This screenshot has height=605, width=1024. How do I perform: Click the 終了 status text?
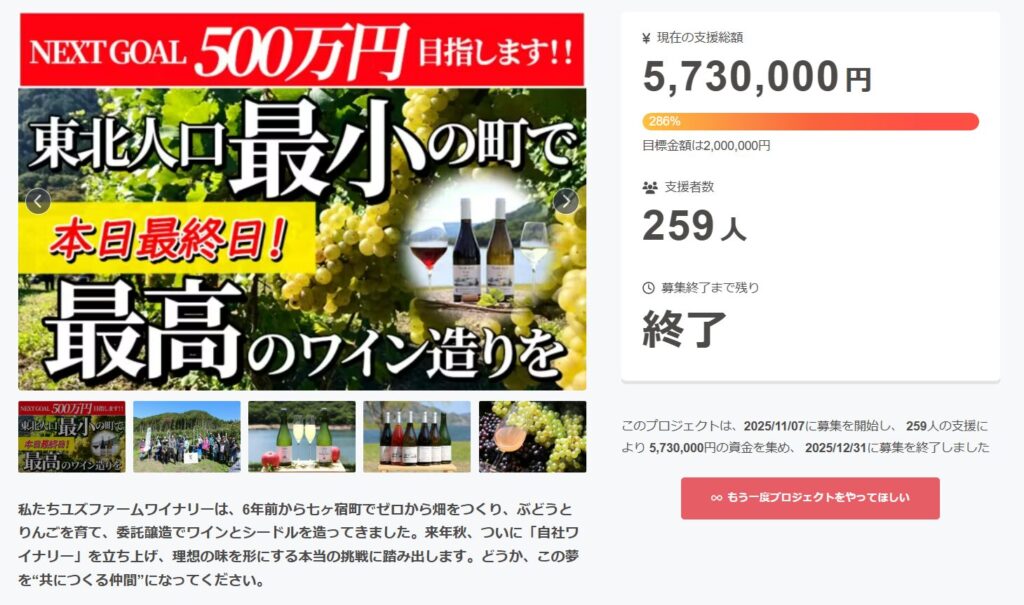pos(684,329)
